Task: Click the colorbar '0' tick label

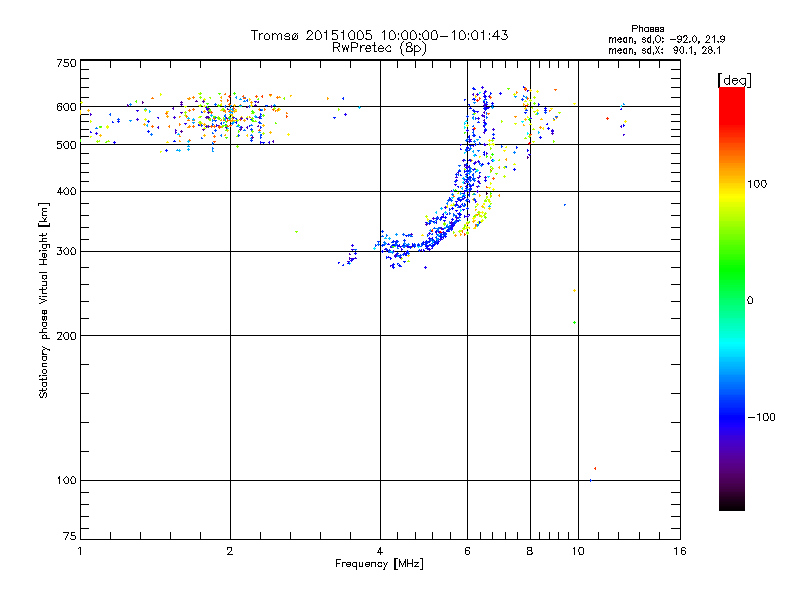Action: (750, 301)
